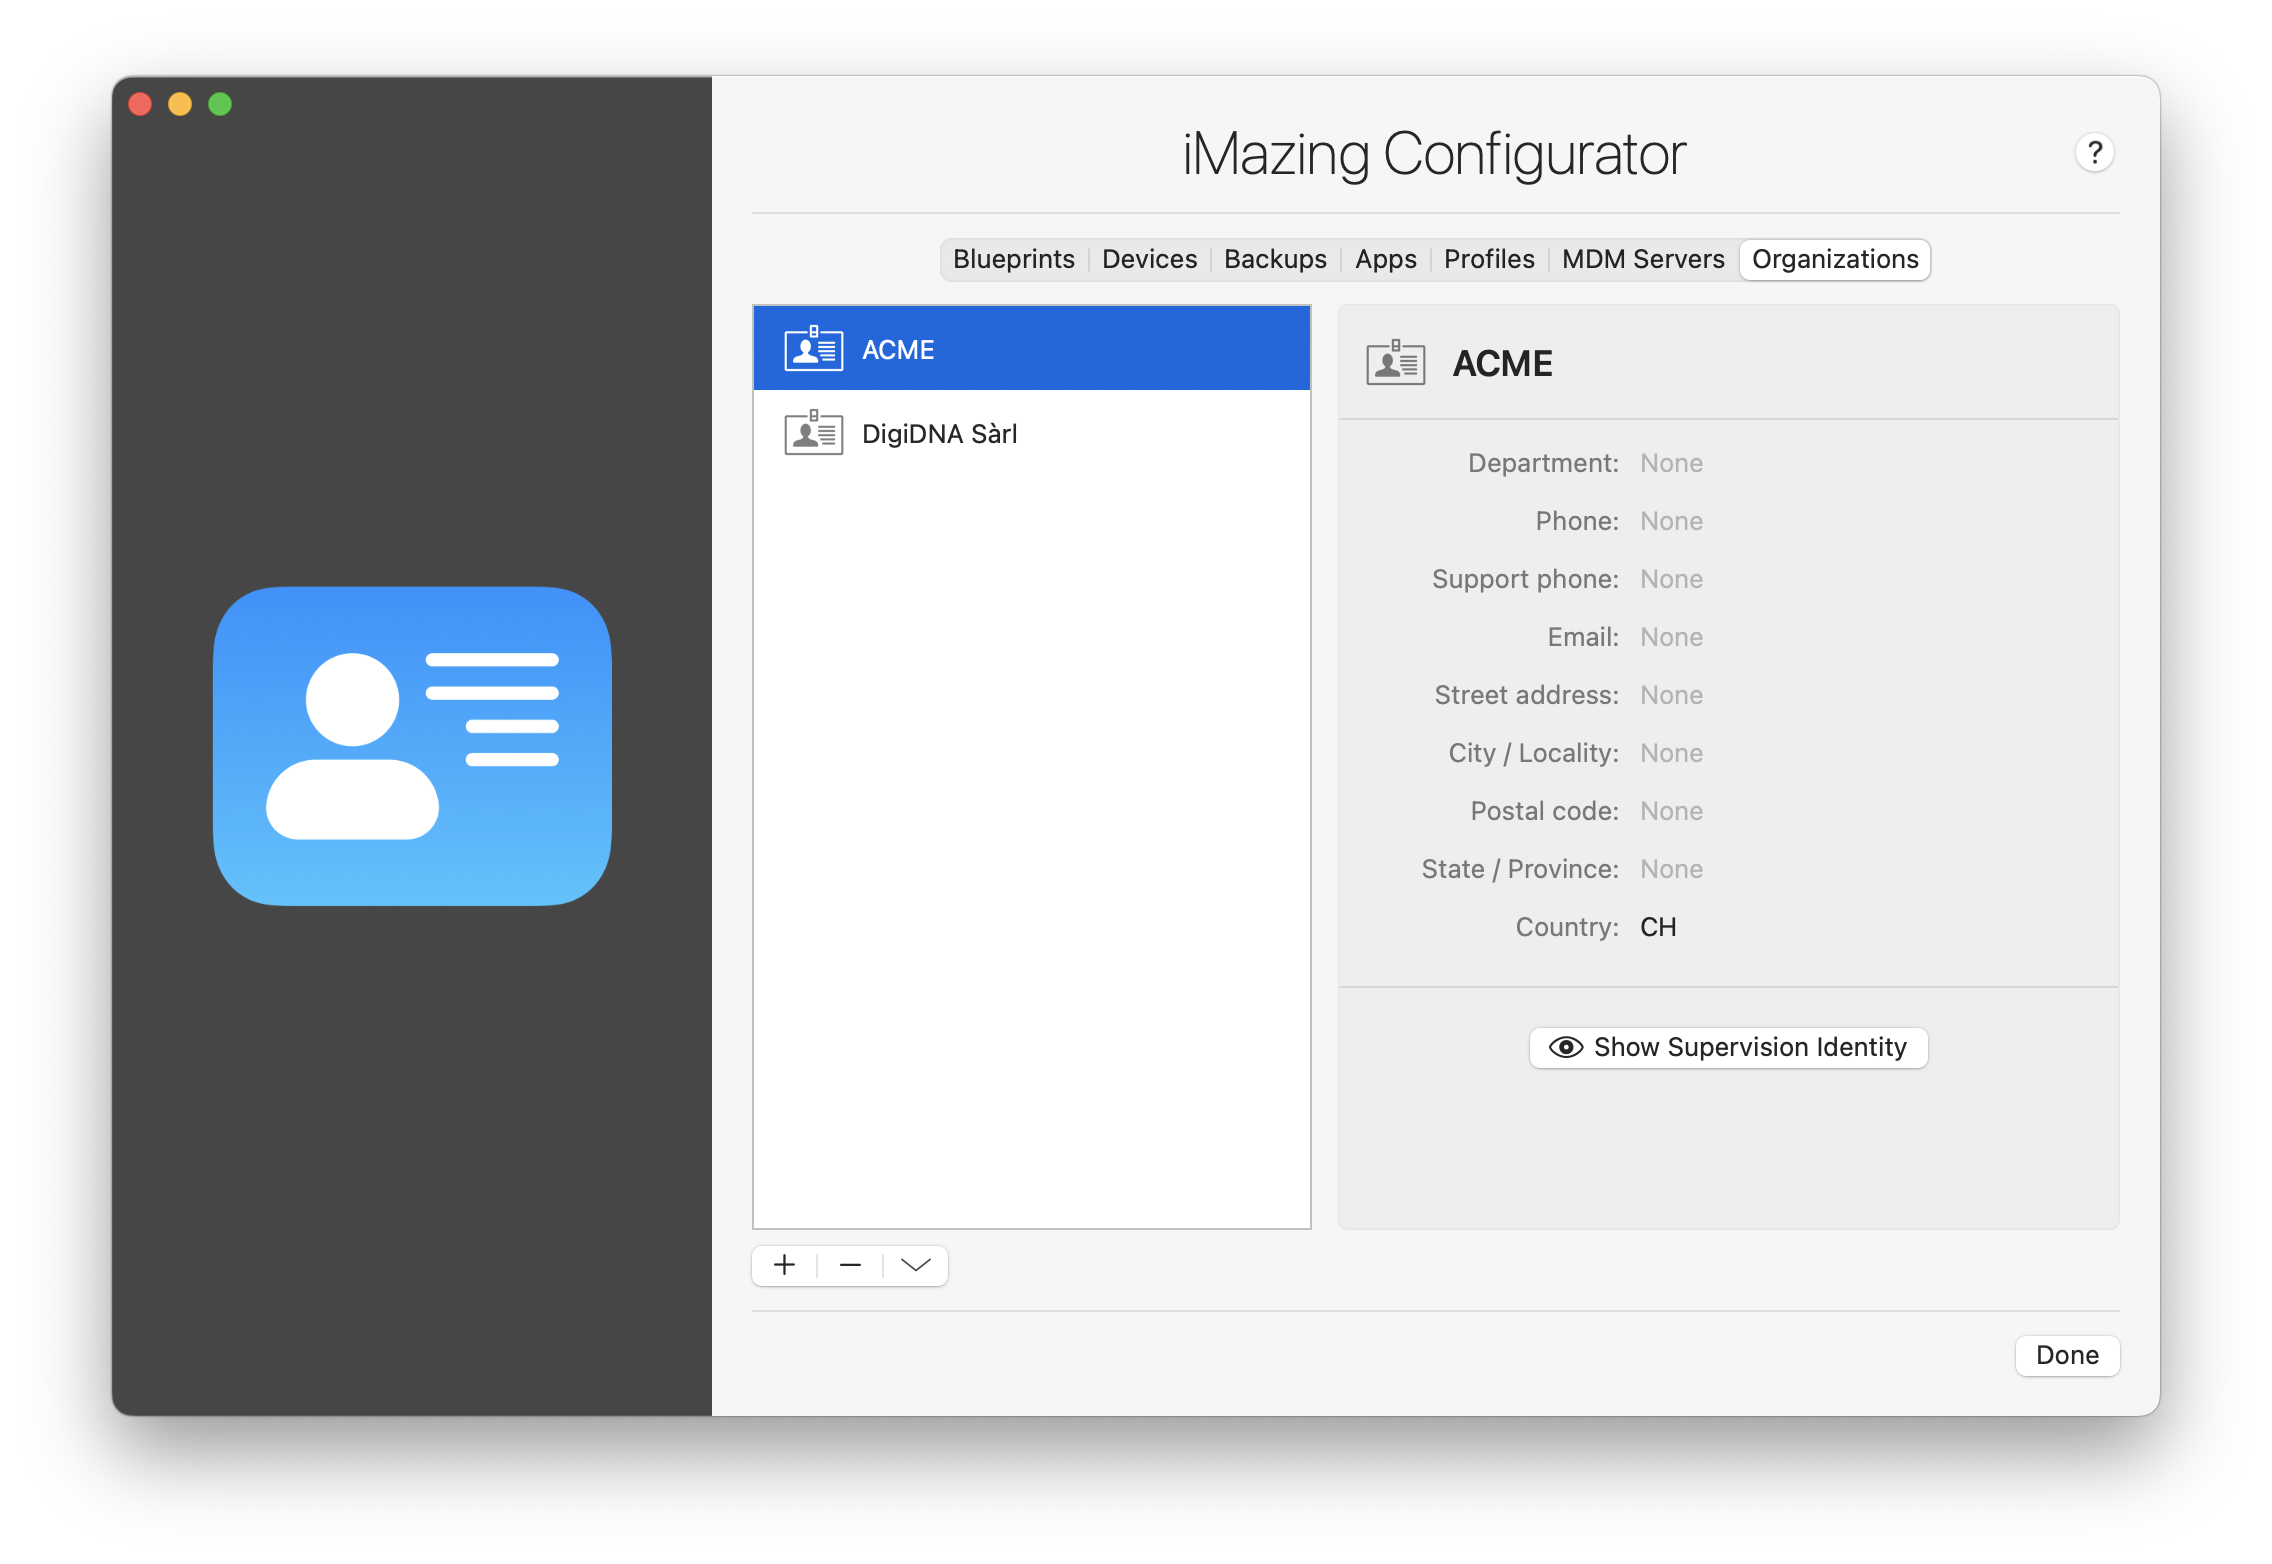Click the plus icon to add organization
This screenshot has height=1564, width=2272.
(x=785, y=1265)
